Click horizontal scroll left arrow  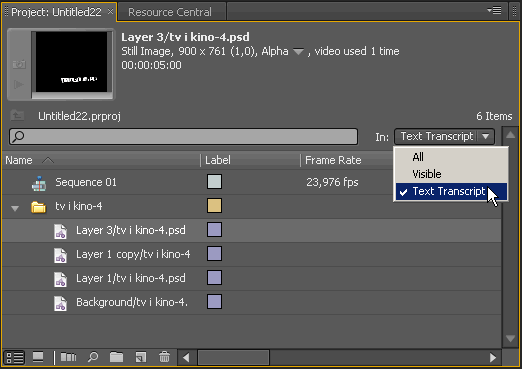pos(186,358)
